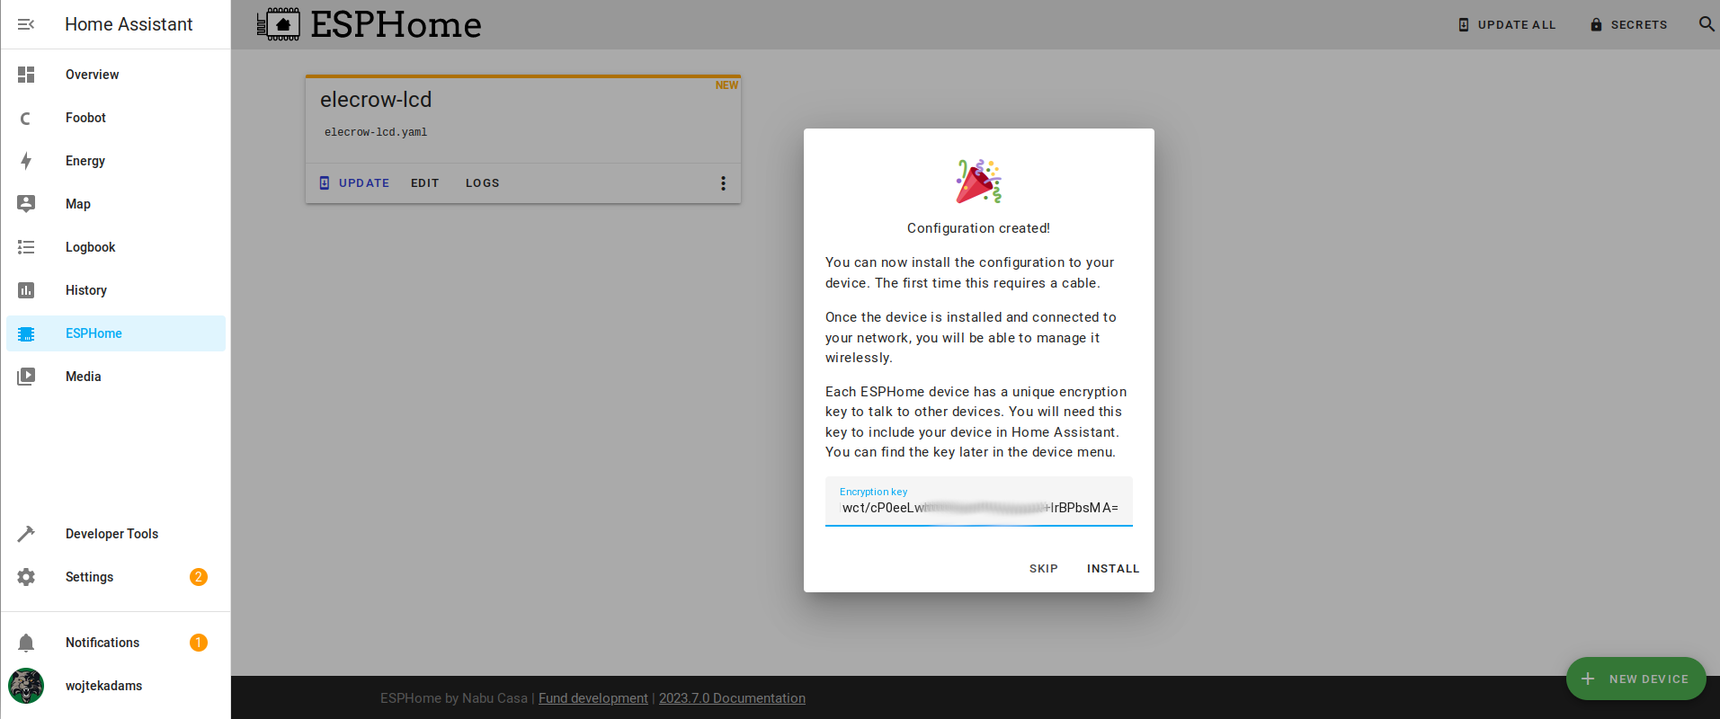
Task: Click the Settings badge showing 2
Action: click(198, 577)
